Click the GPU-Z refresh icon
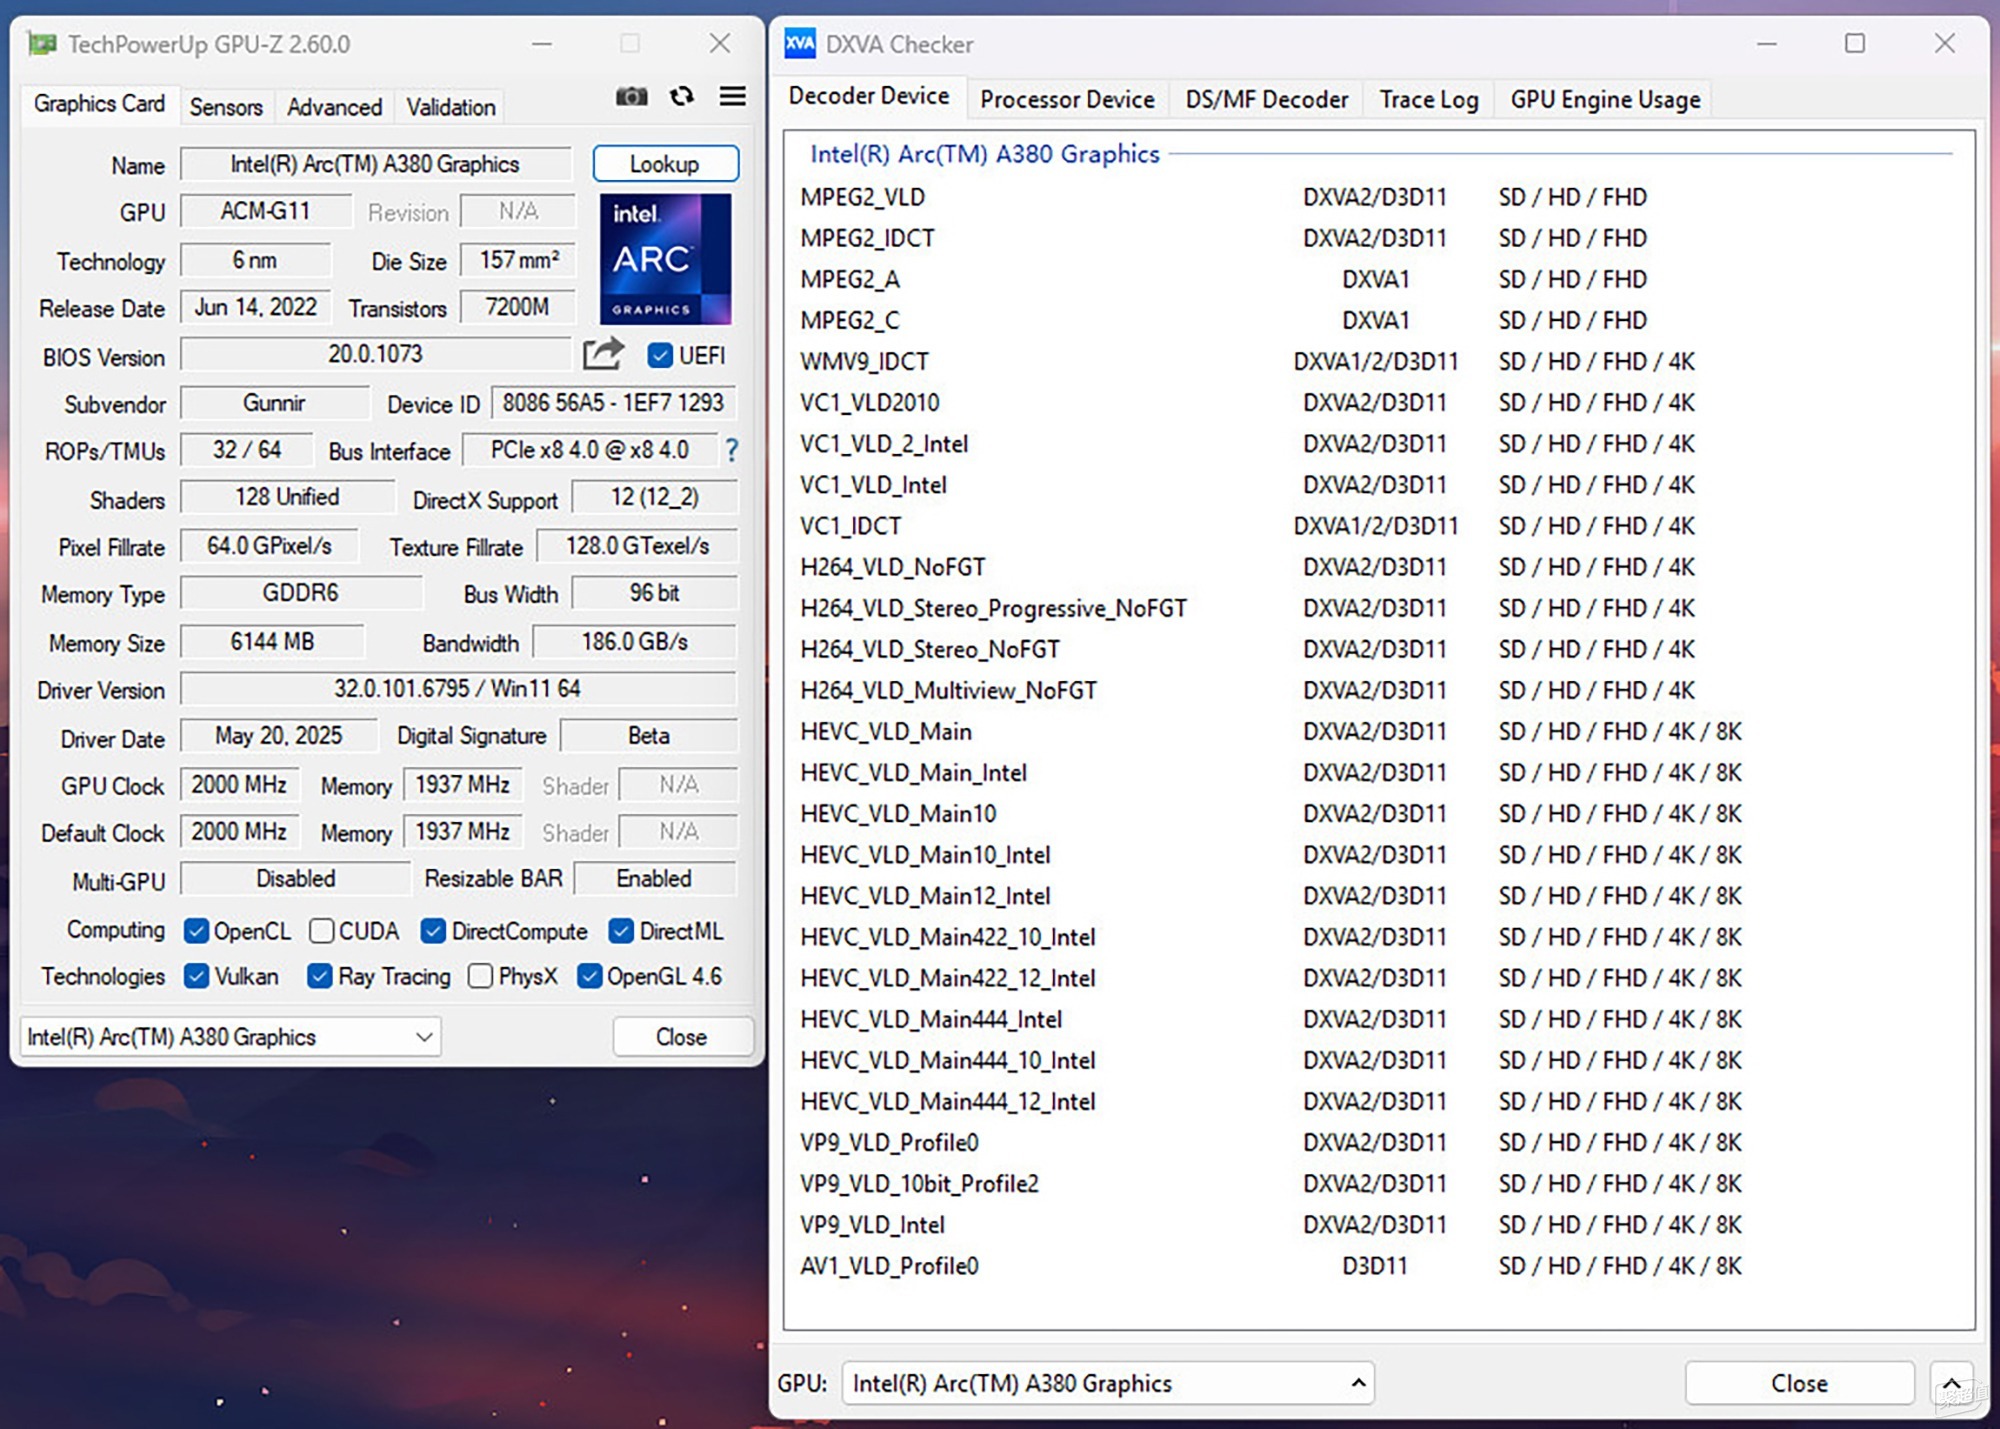 click(x=682, y=96)
